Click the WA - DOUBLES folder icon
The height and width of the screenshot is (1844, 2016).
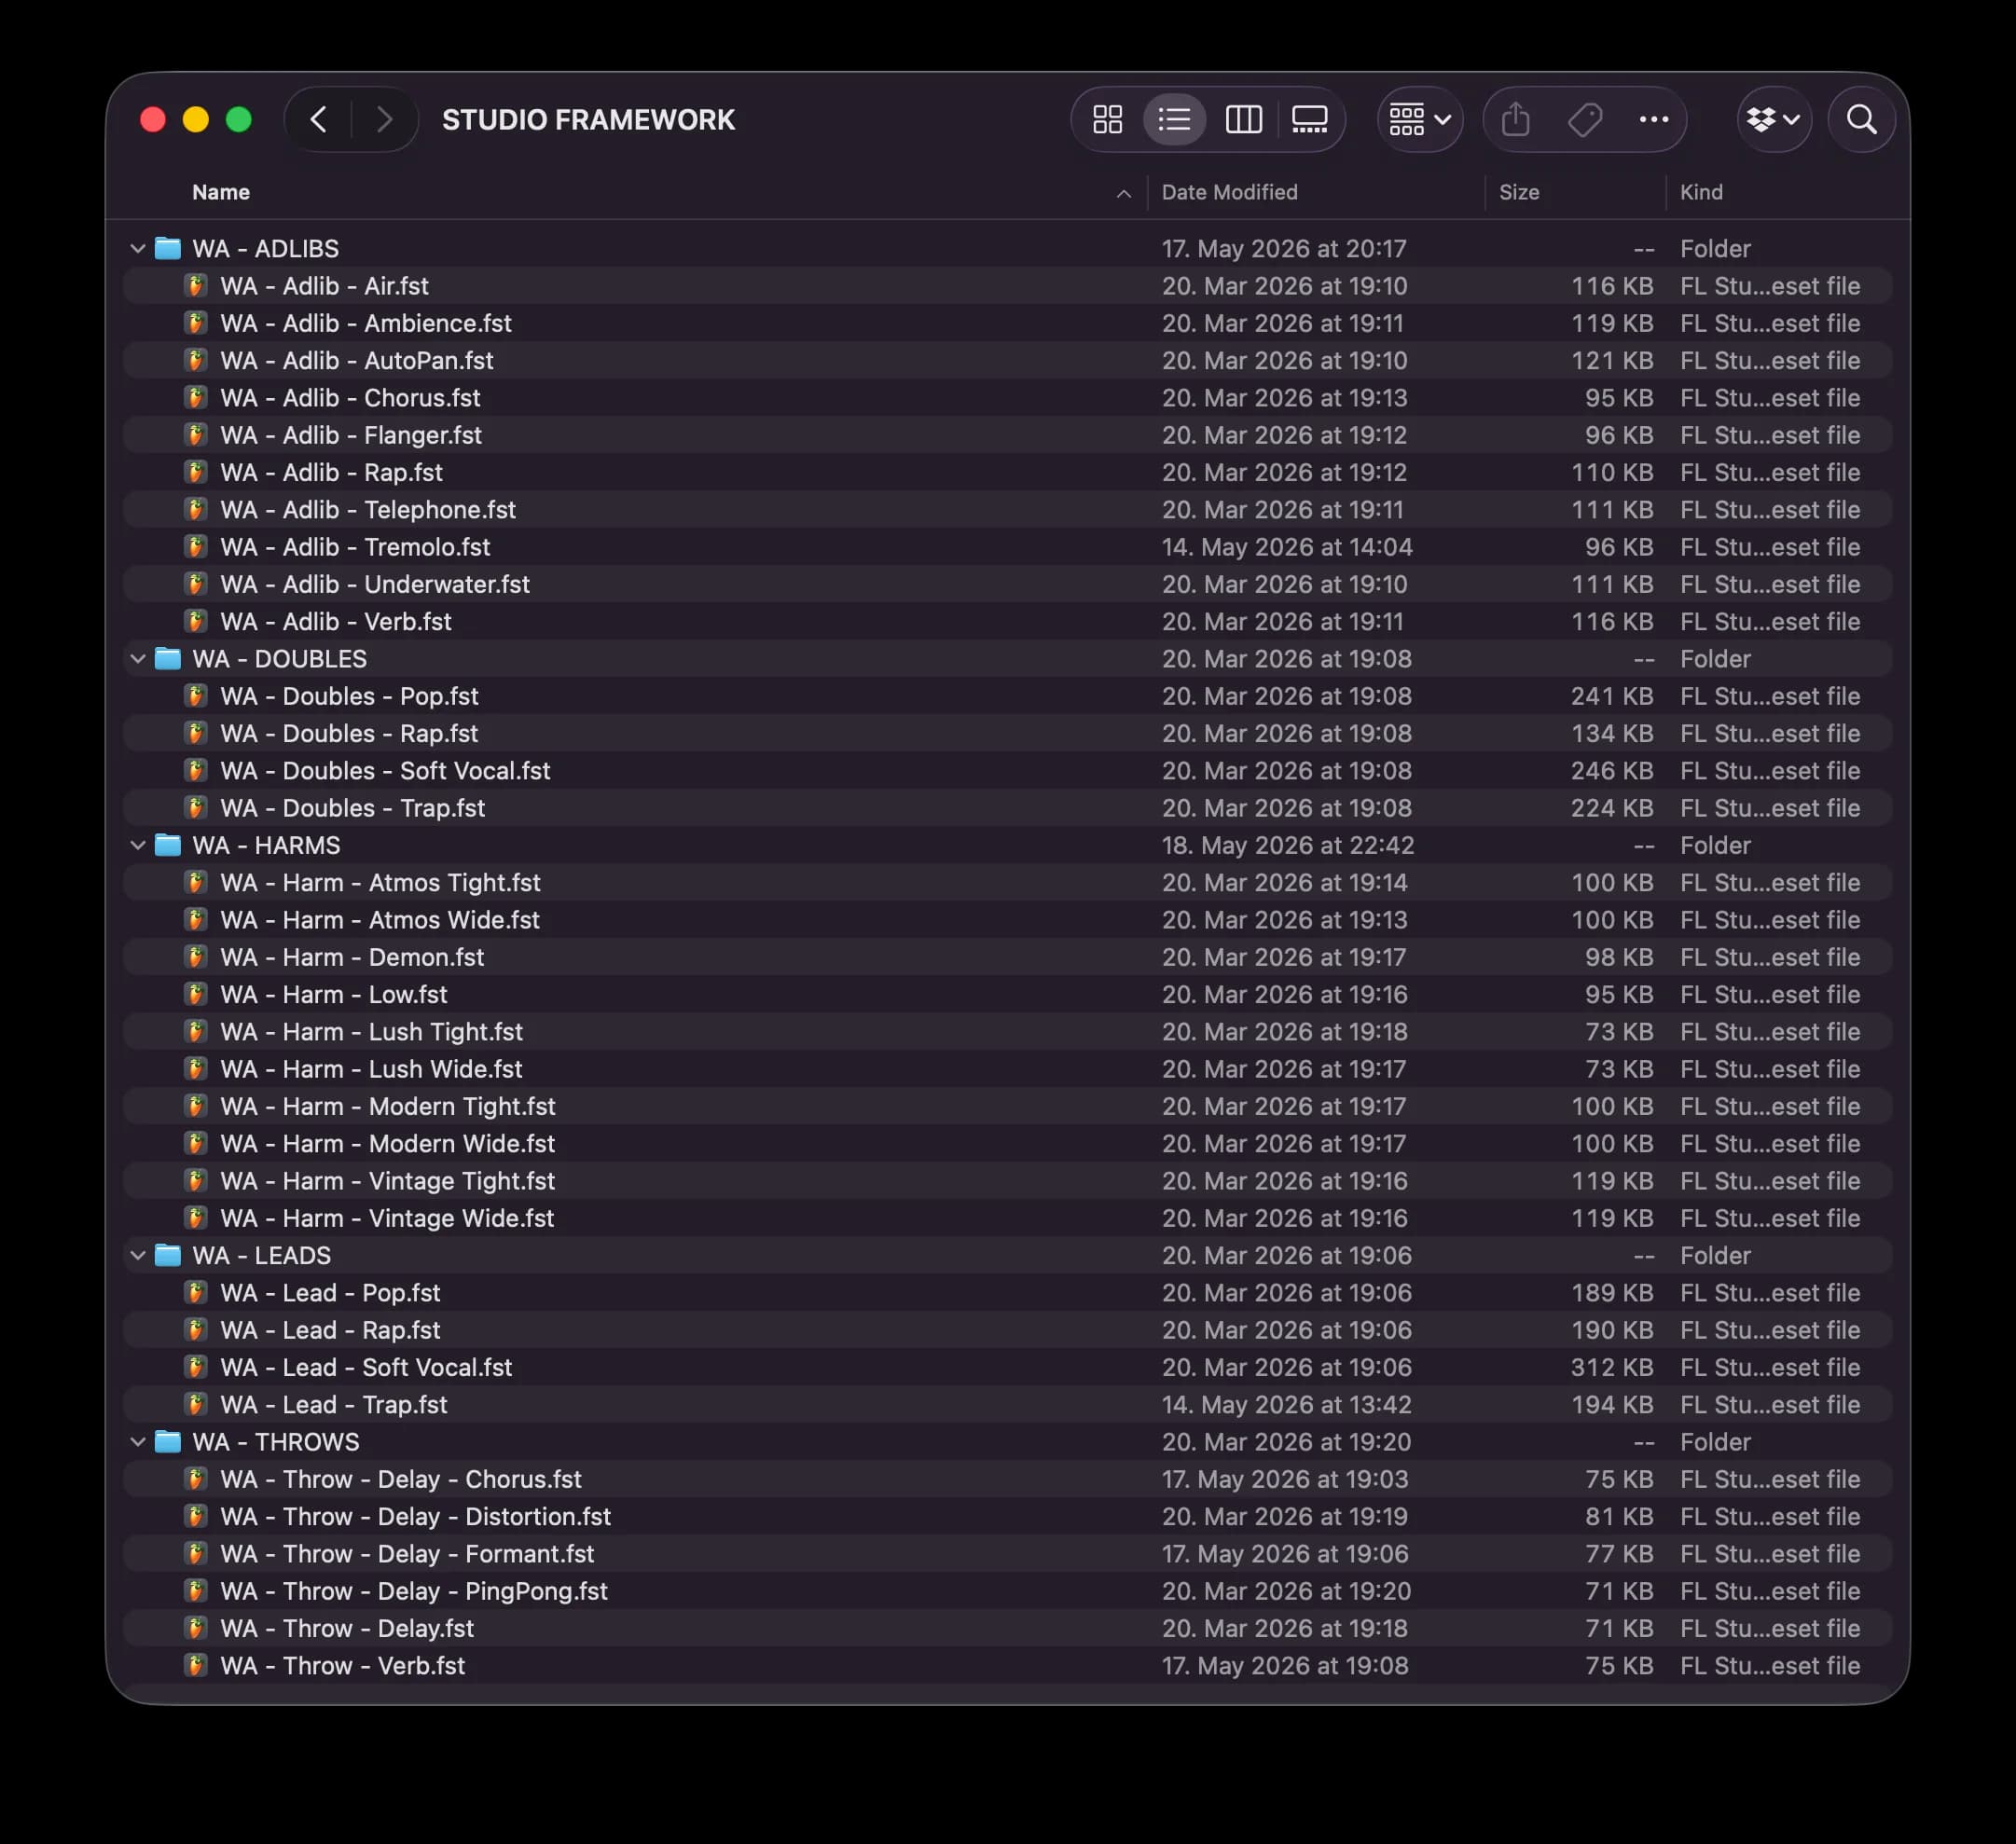tap(168, 658)
